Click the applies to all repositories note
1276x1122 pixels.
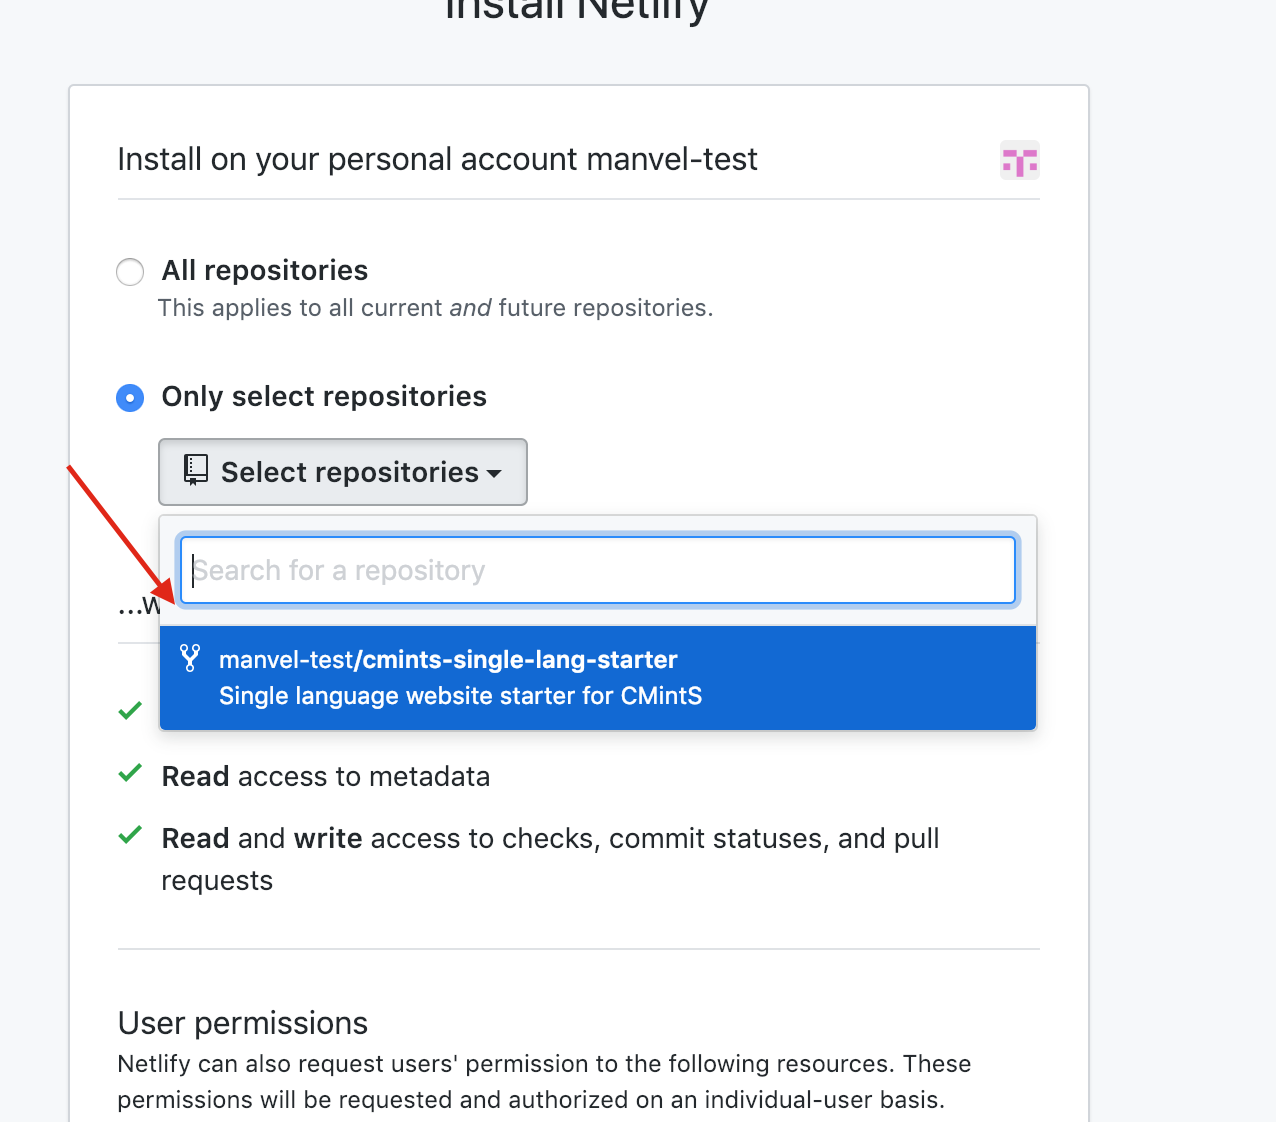point(436,308)
